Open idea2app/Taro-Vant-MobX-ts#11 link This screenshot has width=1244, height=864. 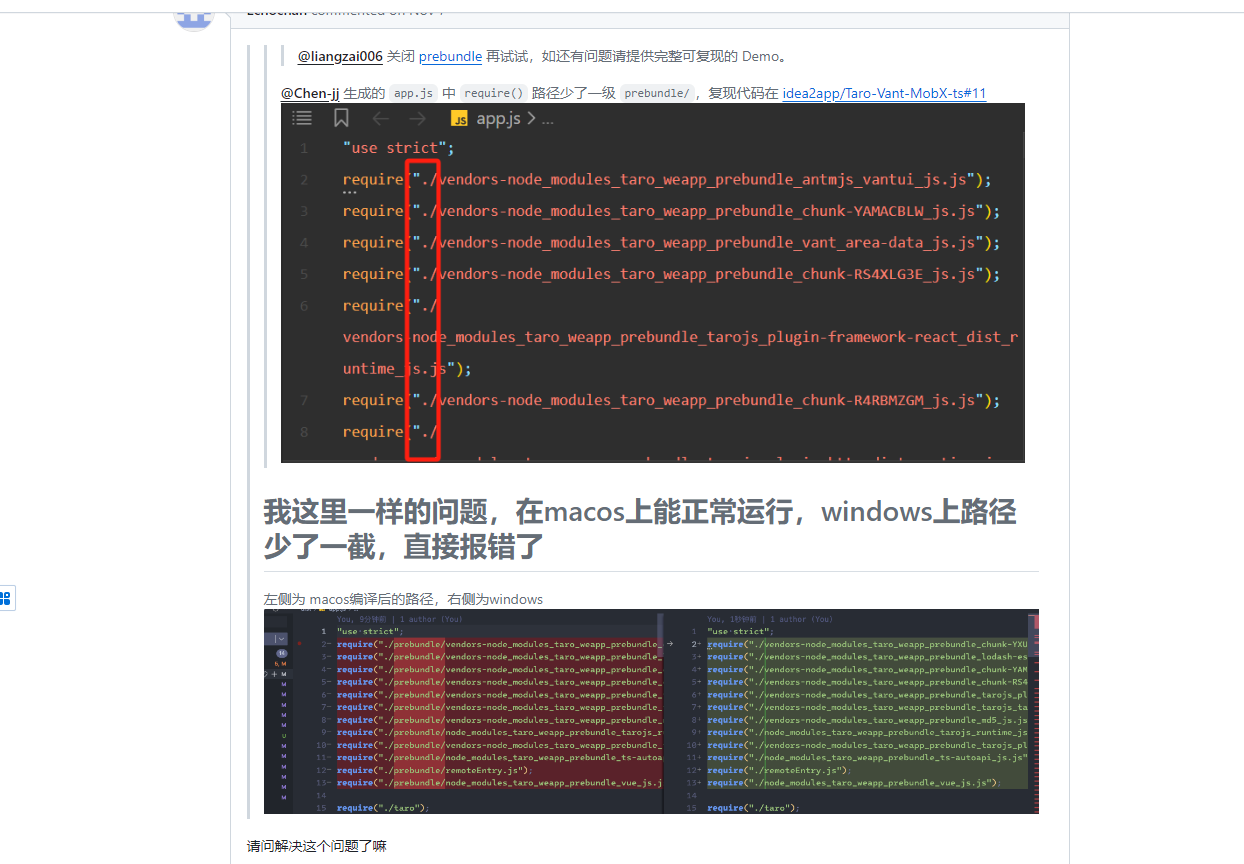coord(884,93)
